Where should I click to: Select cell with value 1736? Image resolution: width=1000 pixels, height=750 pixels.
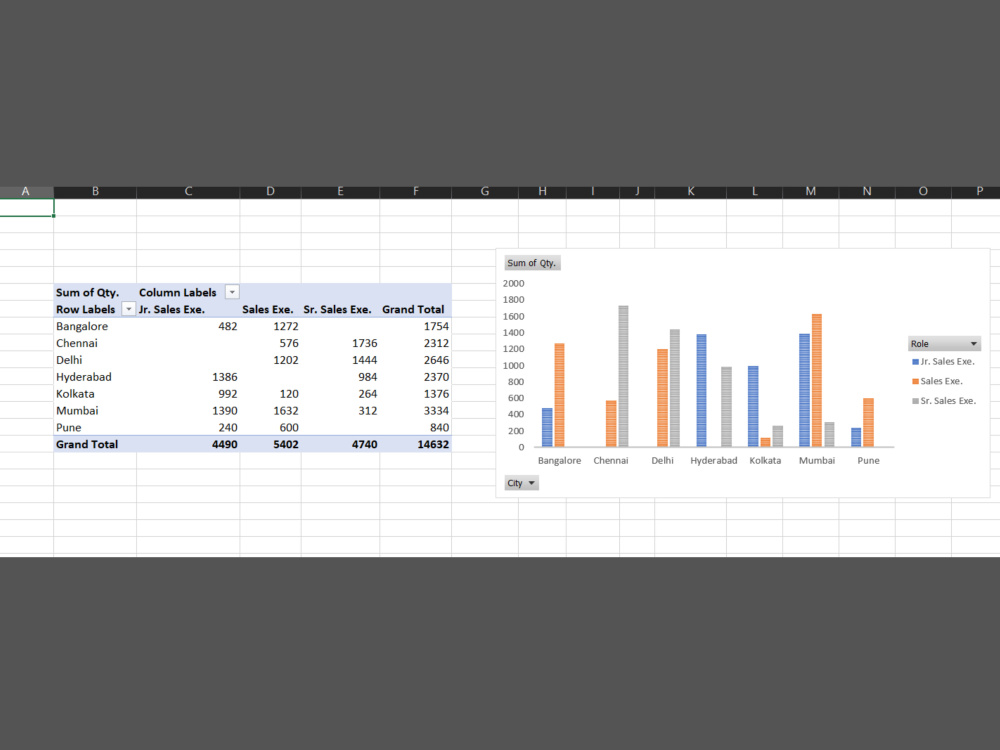[x=340, y=343]
